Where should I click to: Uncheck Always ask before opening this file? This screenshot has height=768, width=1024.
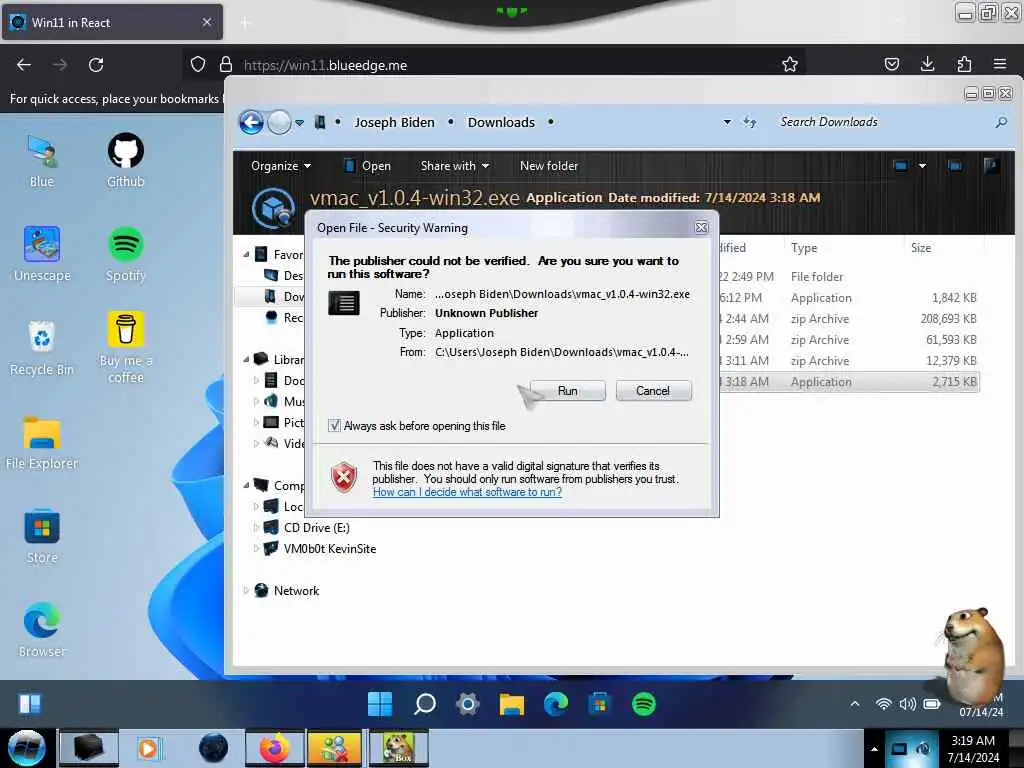[x=334, y=426]
